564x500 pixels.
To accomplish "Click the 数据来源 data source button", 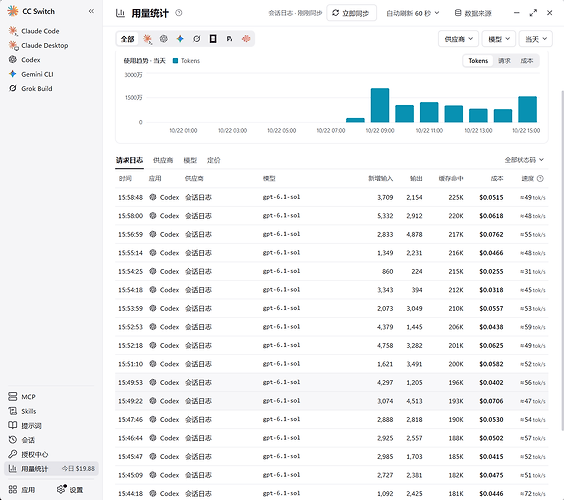I will (473, 13).
